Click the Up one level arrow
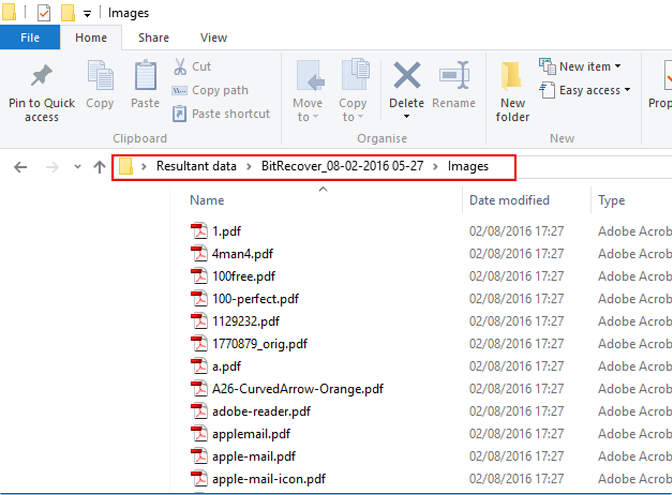The image size is (672, 495). coord(99,167)
